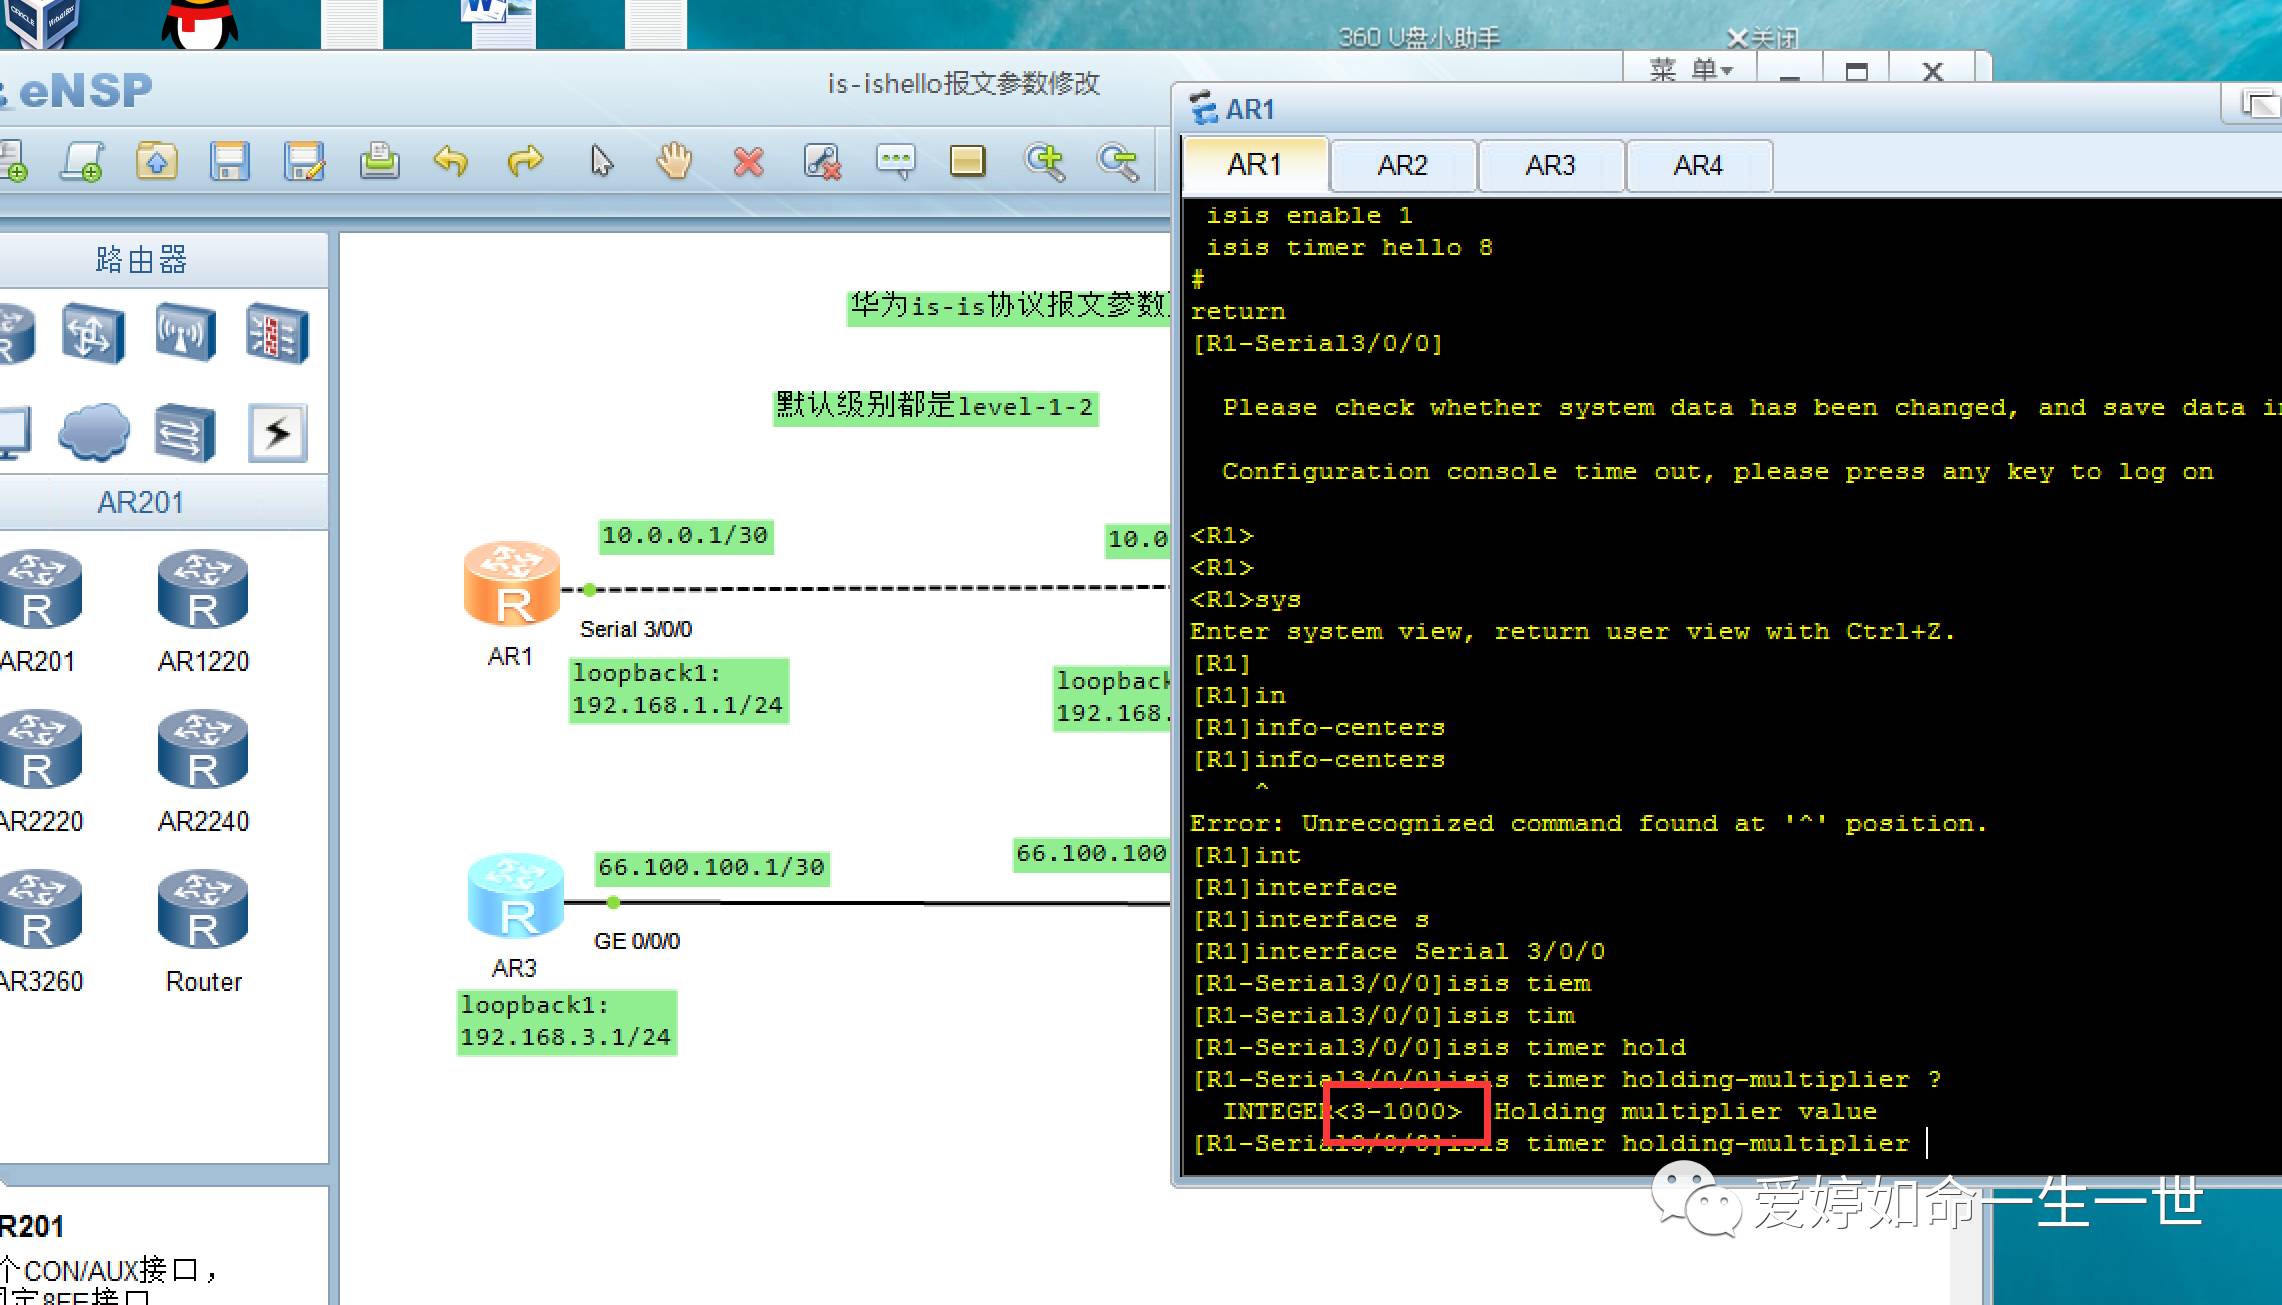The width and height of the screenshot is (2282, 1305).
Task: Select the AR1 router on canvas
Action: (x=512, y=584)
